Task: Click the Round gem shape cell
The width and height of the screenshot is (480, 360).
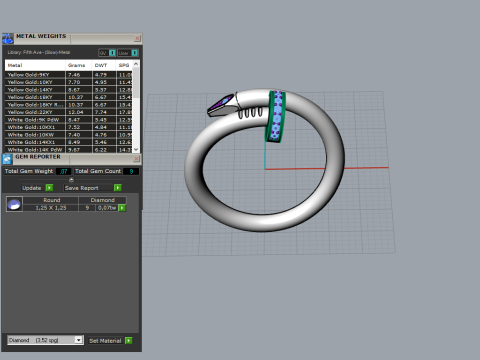Action: coord(51,200)
